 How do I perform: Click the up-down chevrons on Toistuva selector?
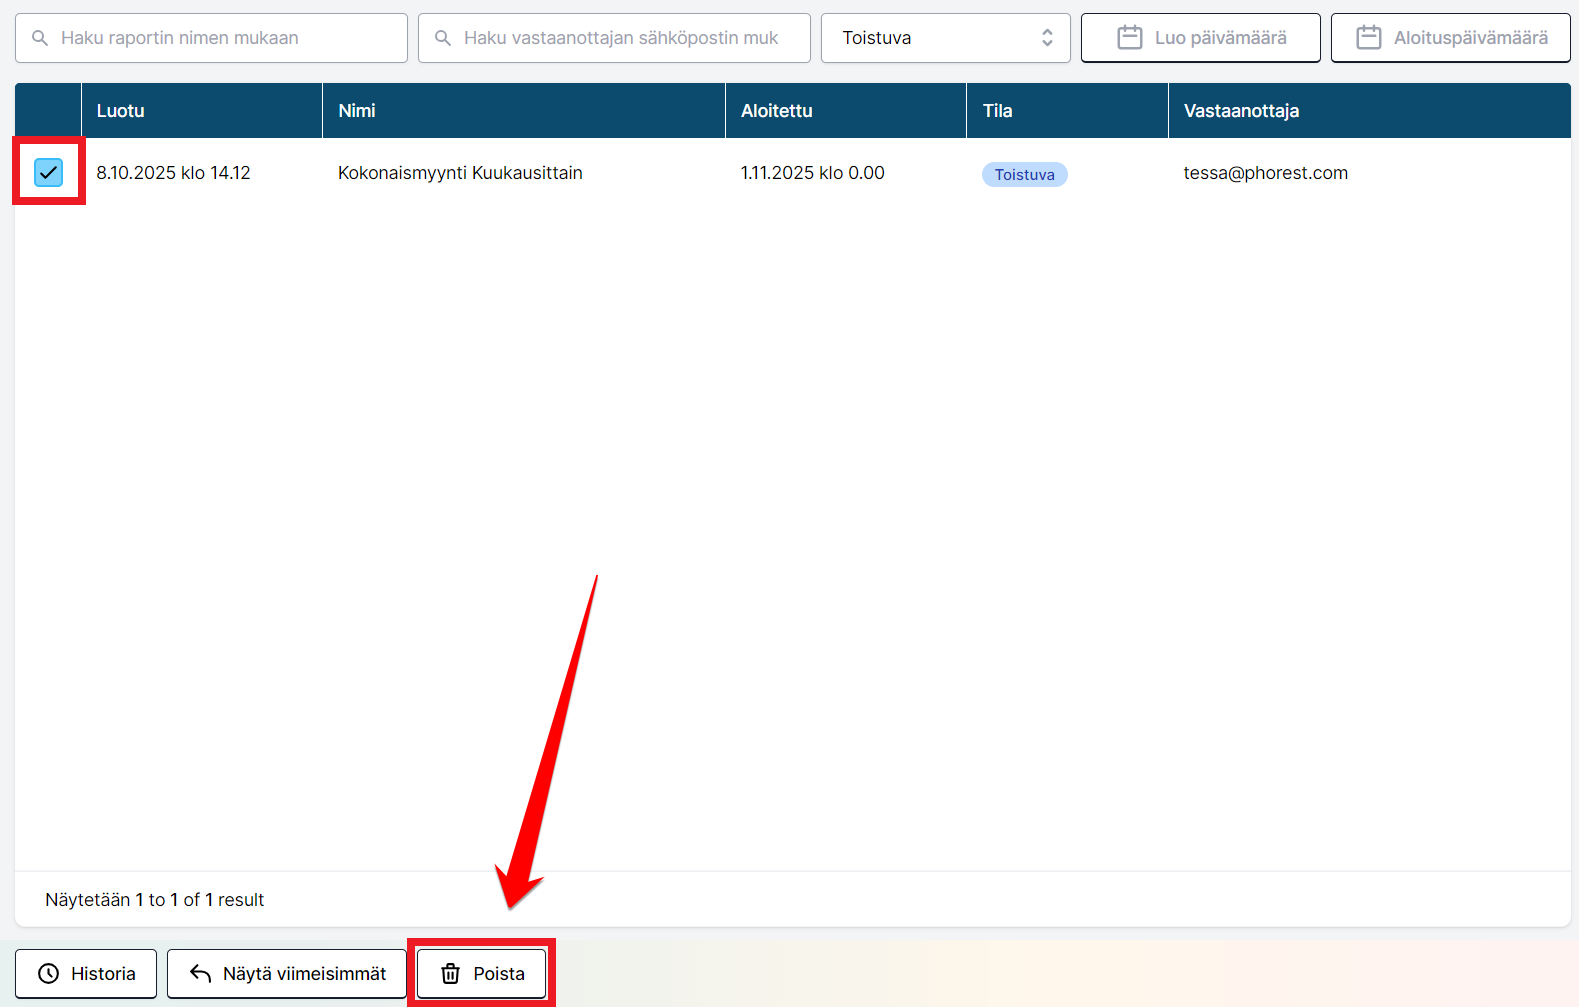pos(1047,38)
